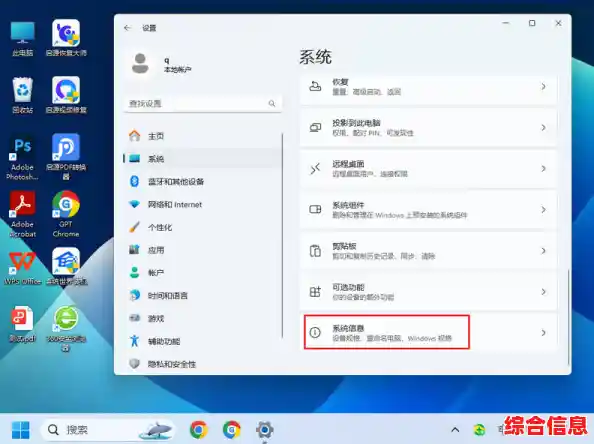Open 蓝牙和其他设备 settings
The height and width of the screenshot is (444, 594).
pyautogui.click(x=203, y=181)
